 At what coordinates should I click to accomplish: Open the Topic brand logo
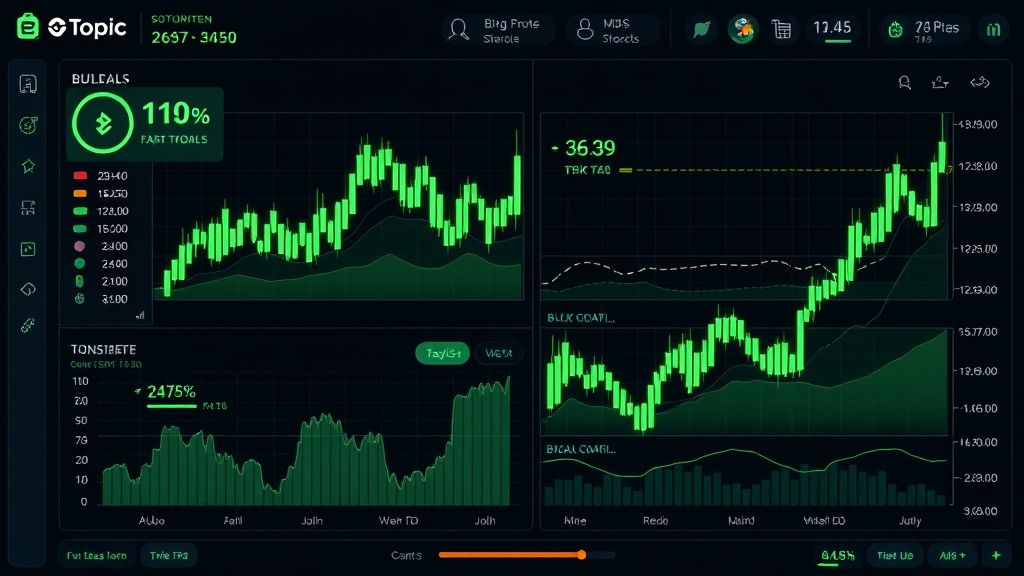click(87, 27)
